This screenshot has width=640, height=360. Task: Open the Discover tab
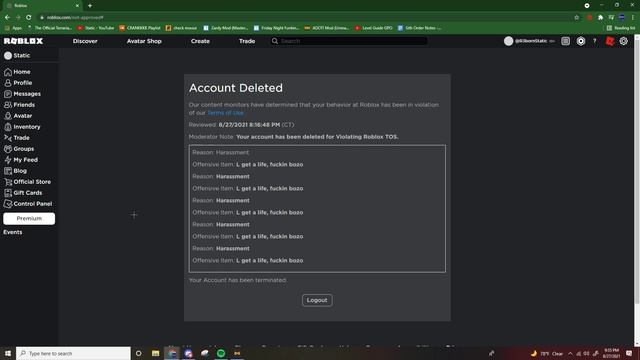[x=85, y=41]
